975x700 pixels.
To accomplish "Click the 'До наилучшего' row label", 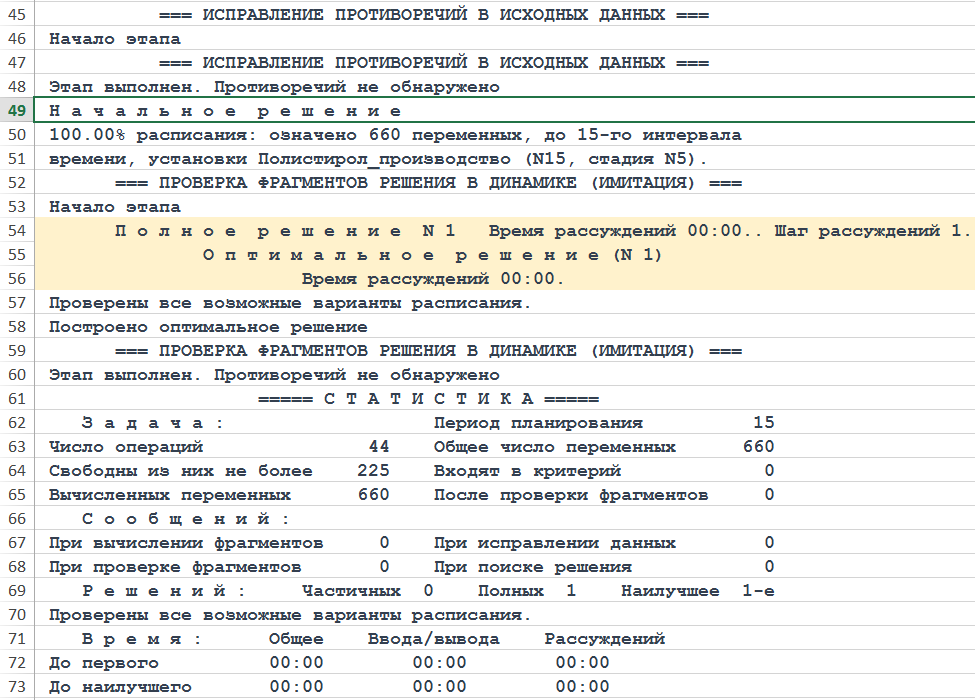I will (120, 687).
